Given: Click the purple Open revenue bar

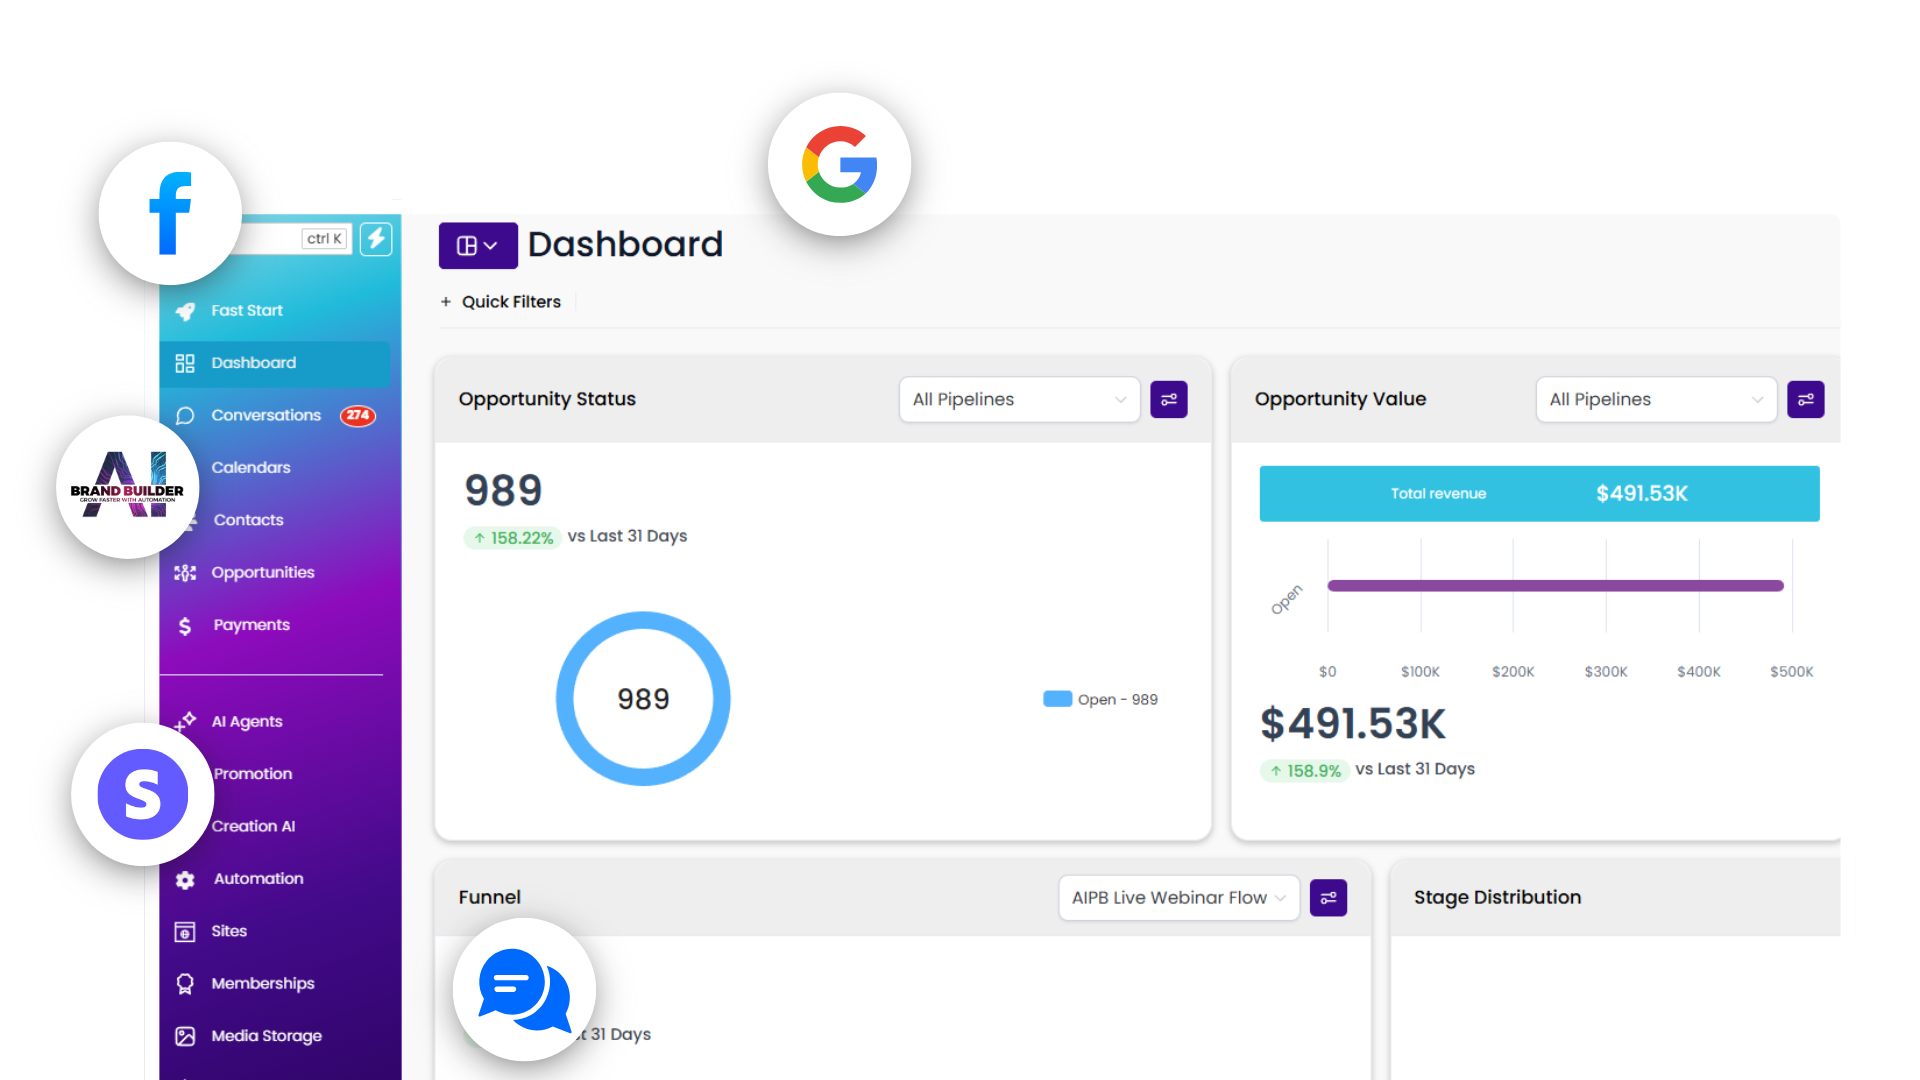Looking at the screenshot, I should [1555, 586].
